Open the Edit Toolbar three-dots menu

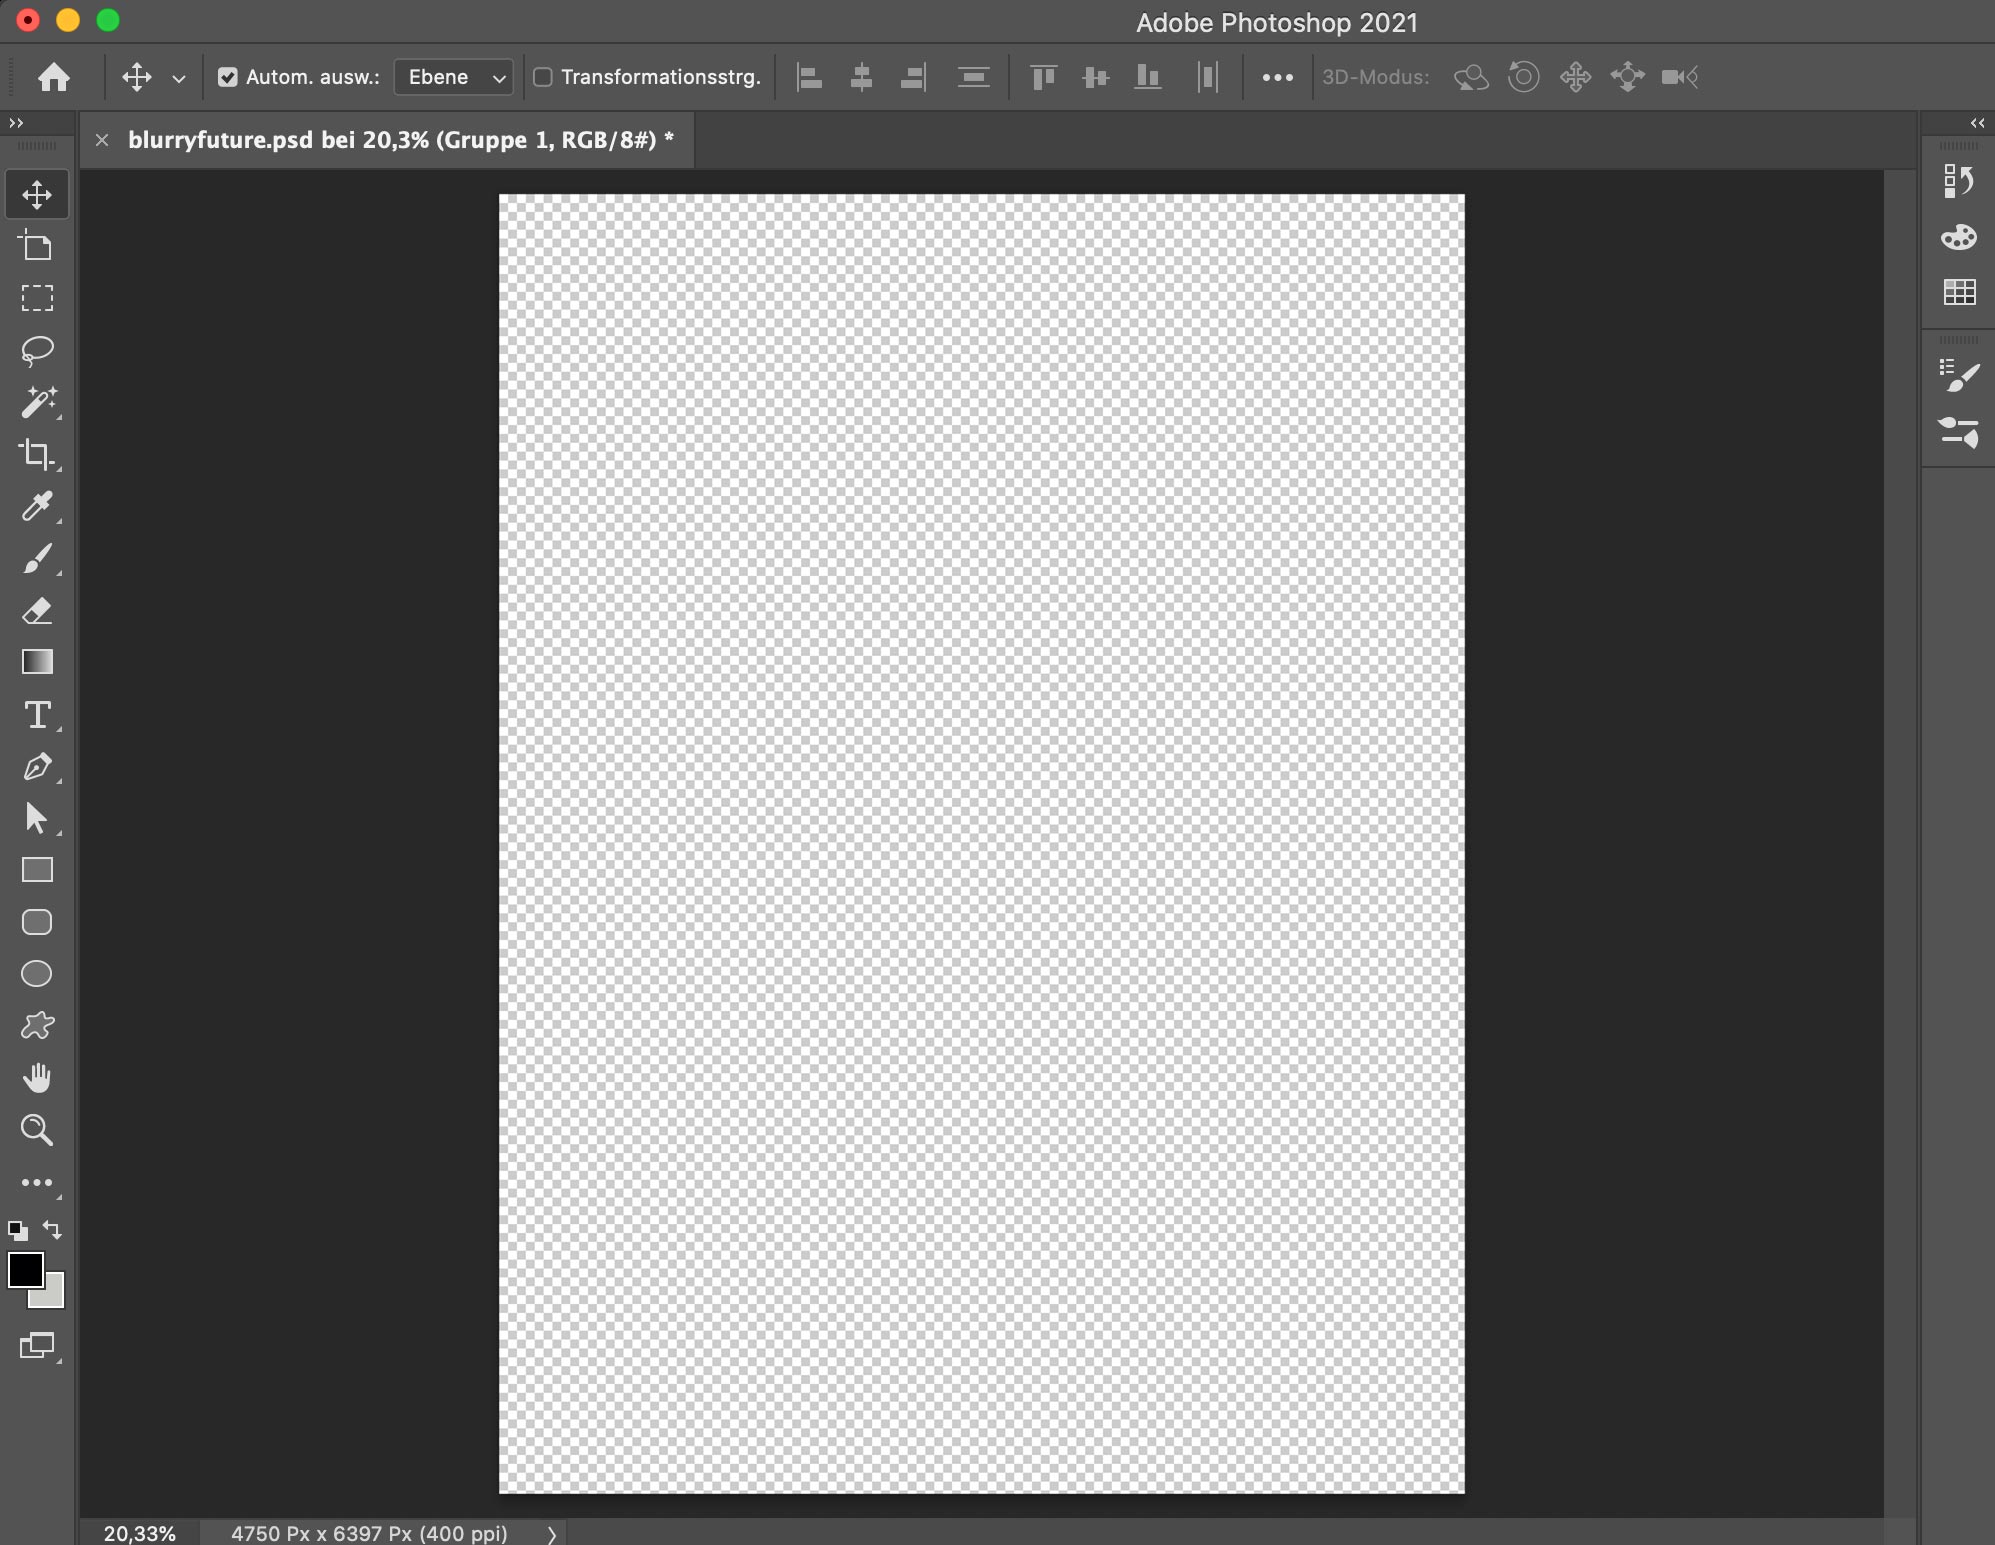37,1182
